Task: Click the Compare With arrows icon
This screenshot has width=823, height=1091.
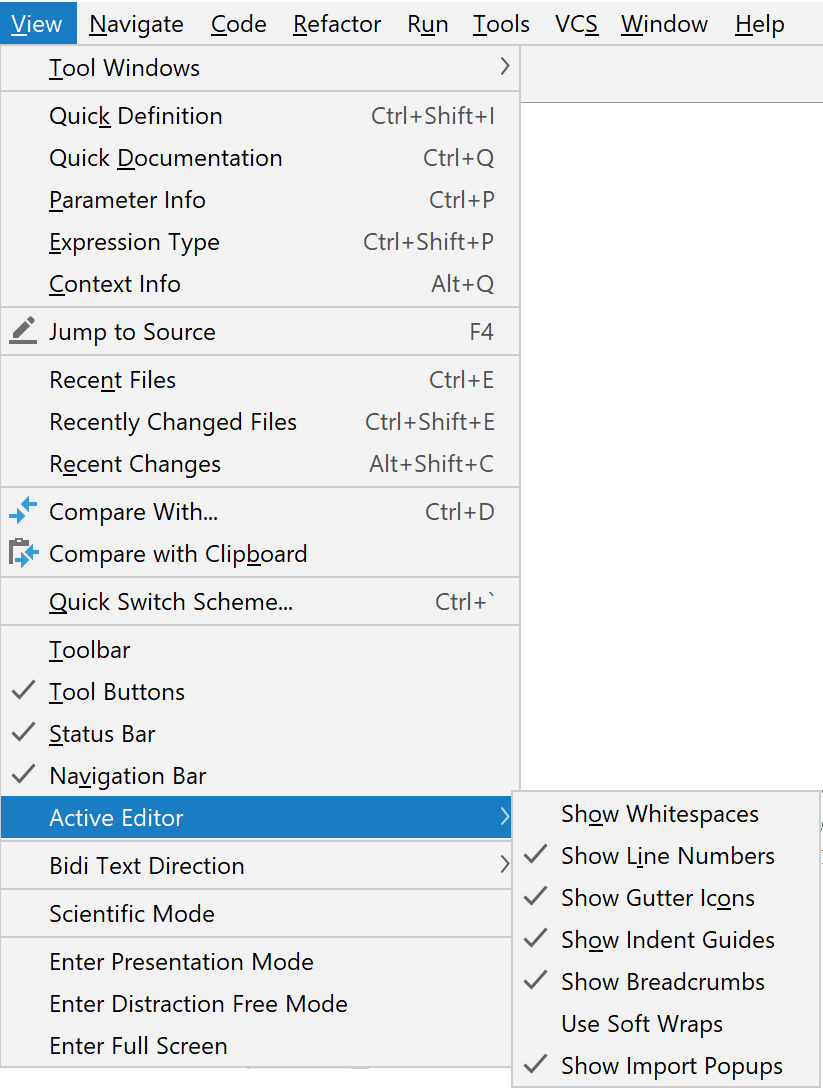Action: click(x=23, y=511)
